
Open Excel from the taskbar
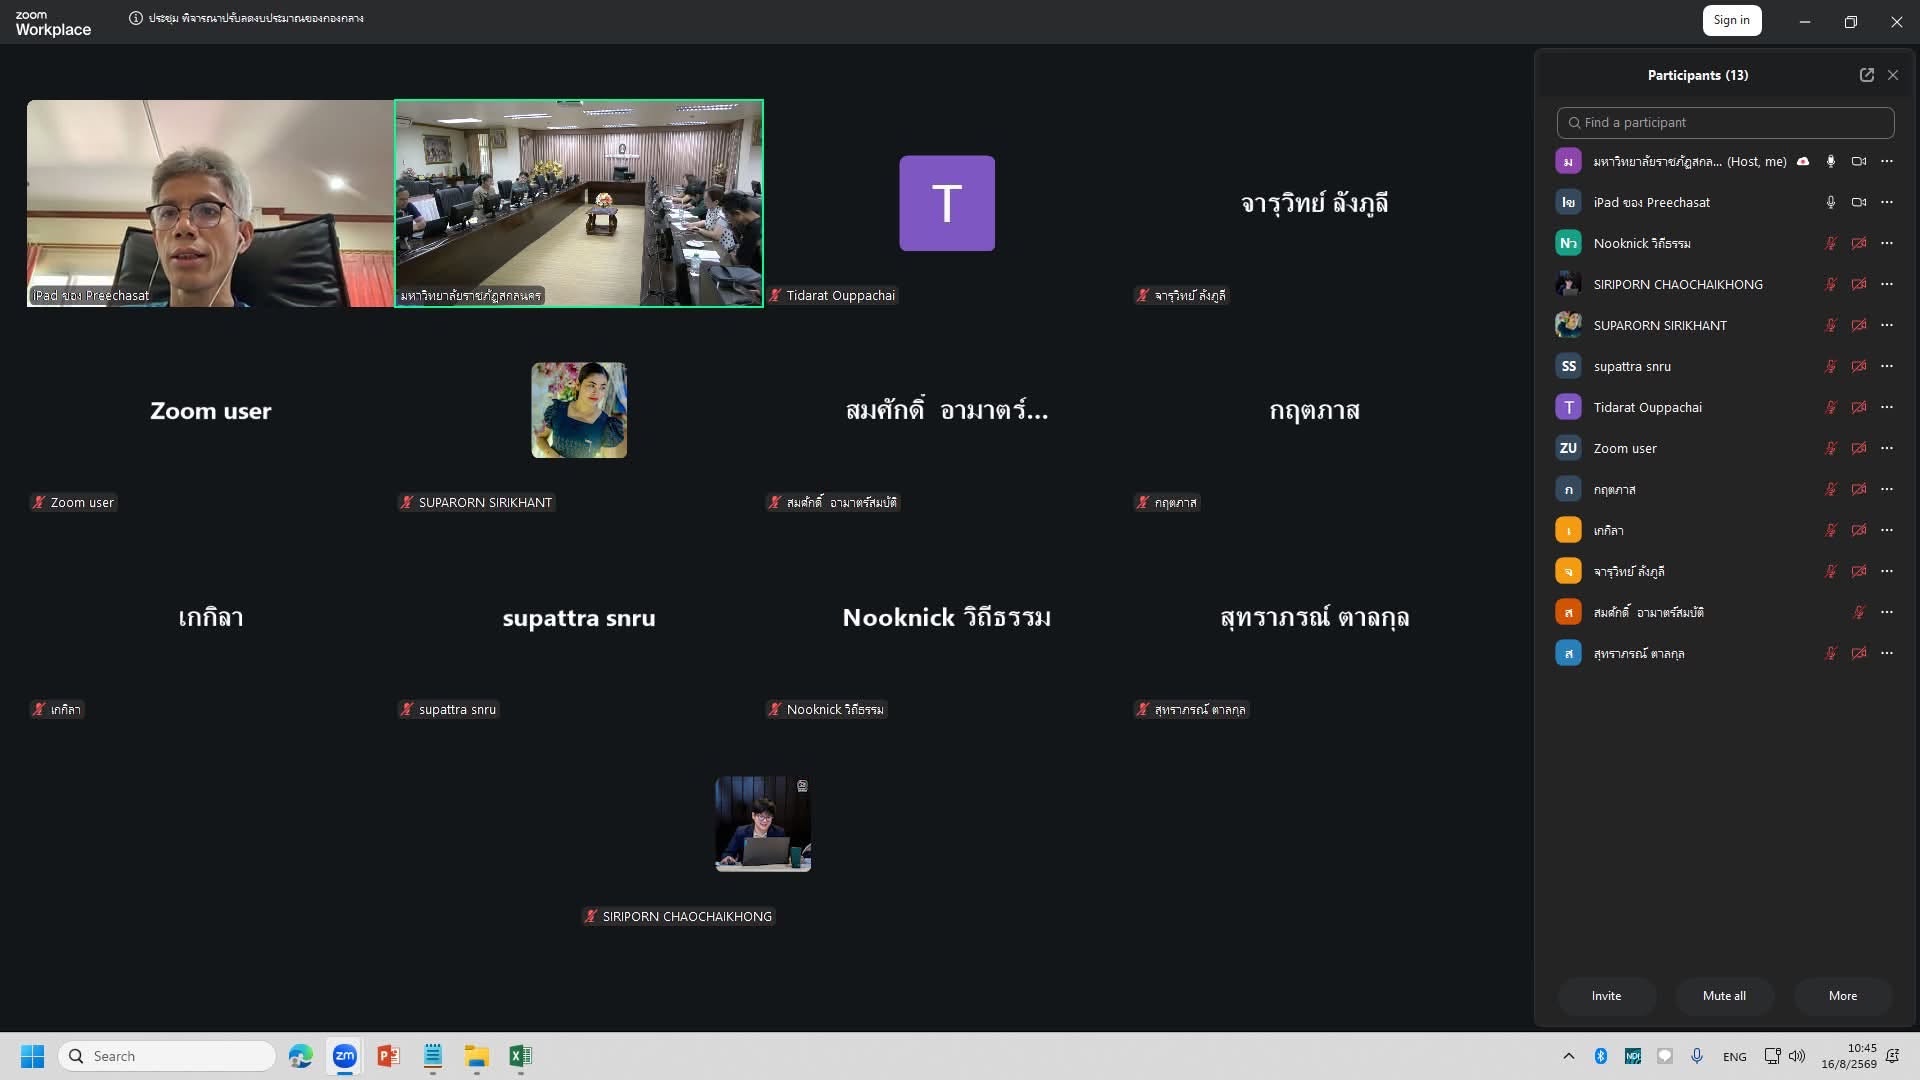click(520, 1056)
